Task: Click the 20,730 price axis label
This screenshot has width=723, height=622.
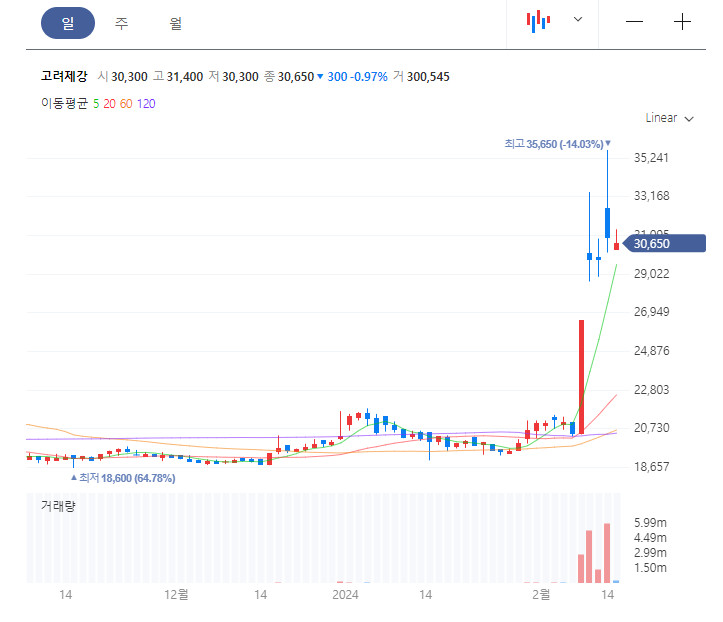Action: 651,428
